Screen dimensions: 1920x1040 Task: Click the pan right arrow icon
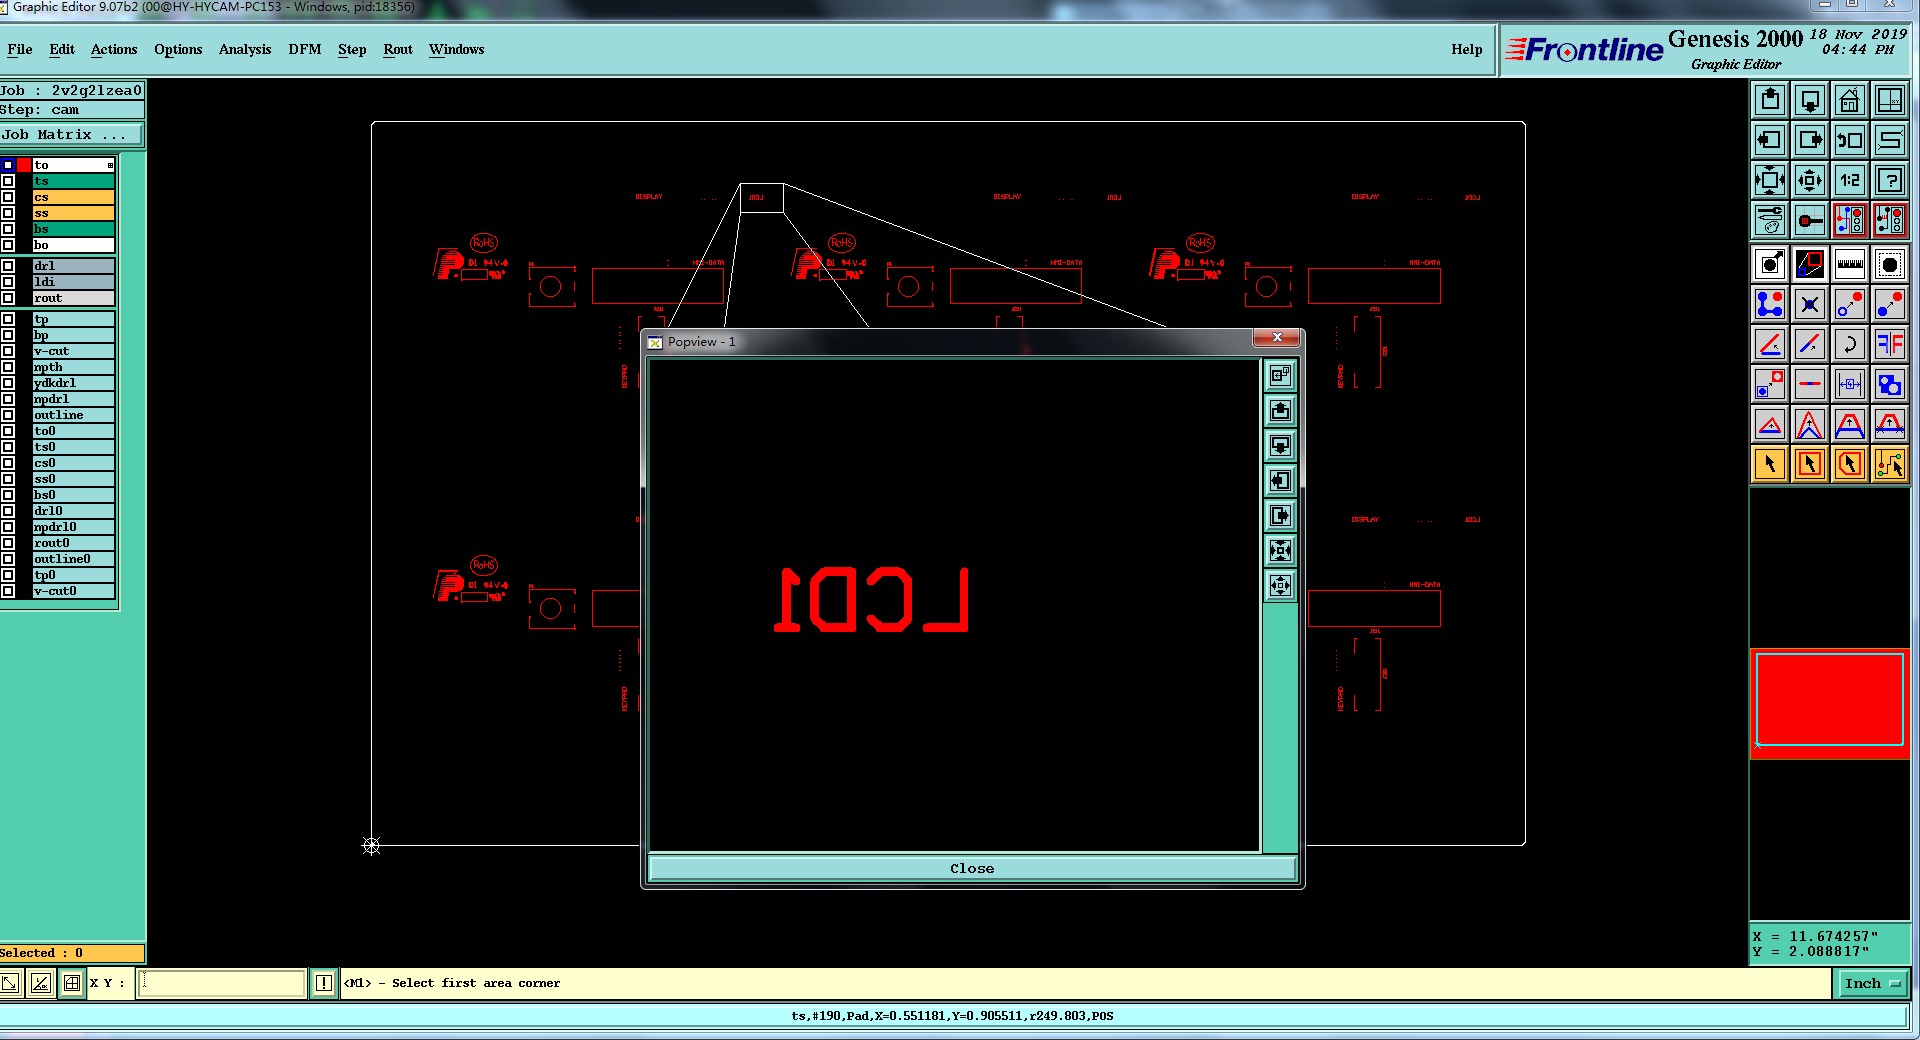point(1810,140)
